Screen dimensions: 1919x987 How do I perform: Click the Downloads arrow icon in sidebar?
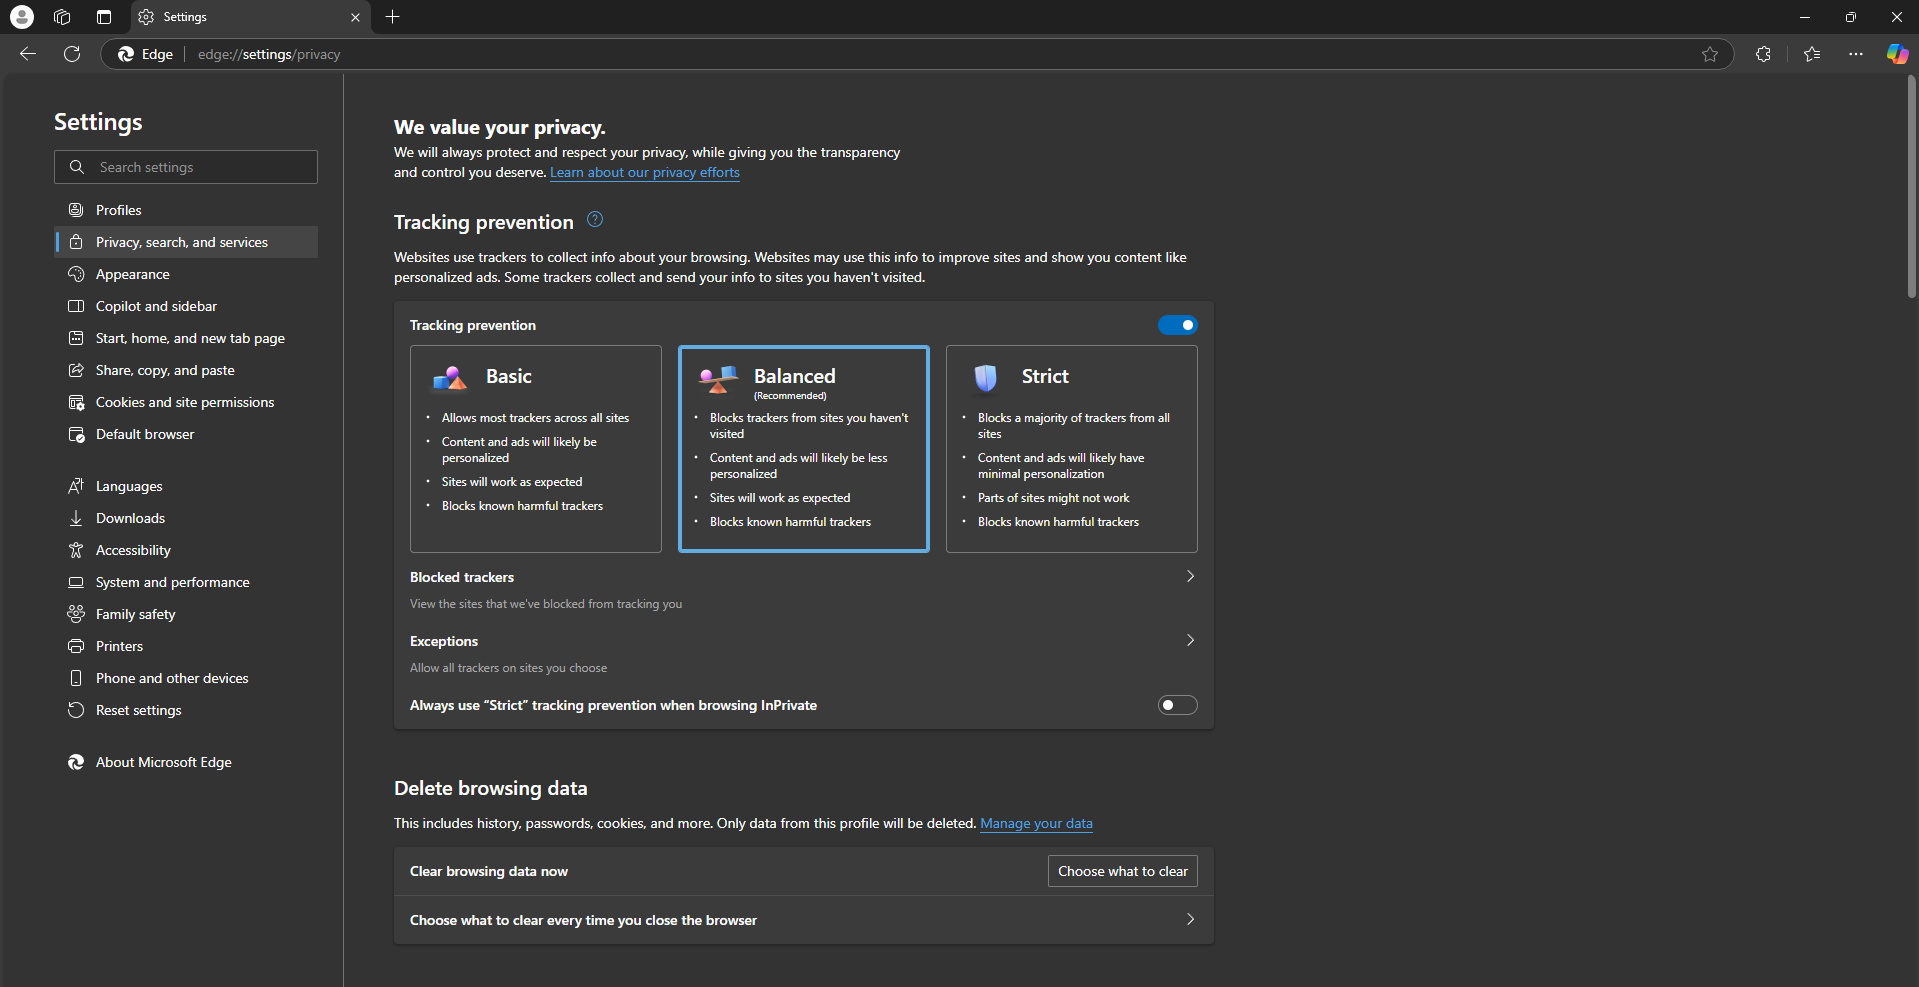76,518
